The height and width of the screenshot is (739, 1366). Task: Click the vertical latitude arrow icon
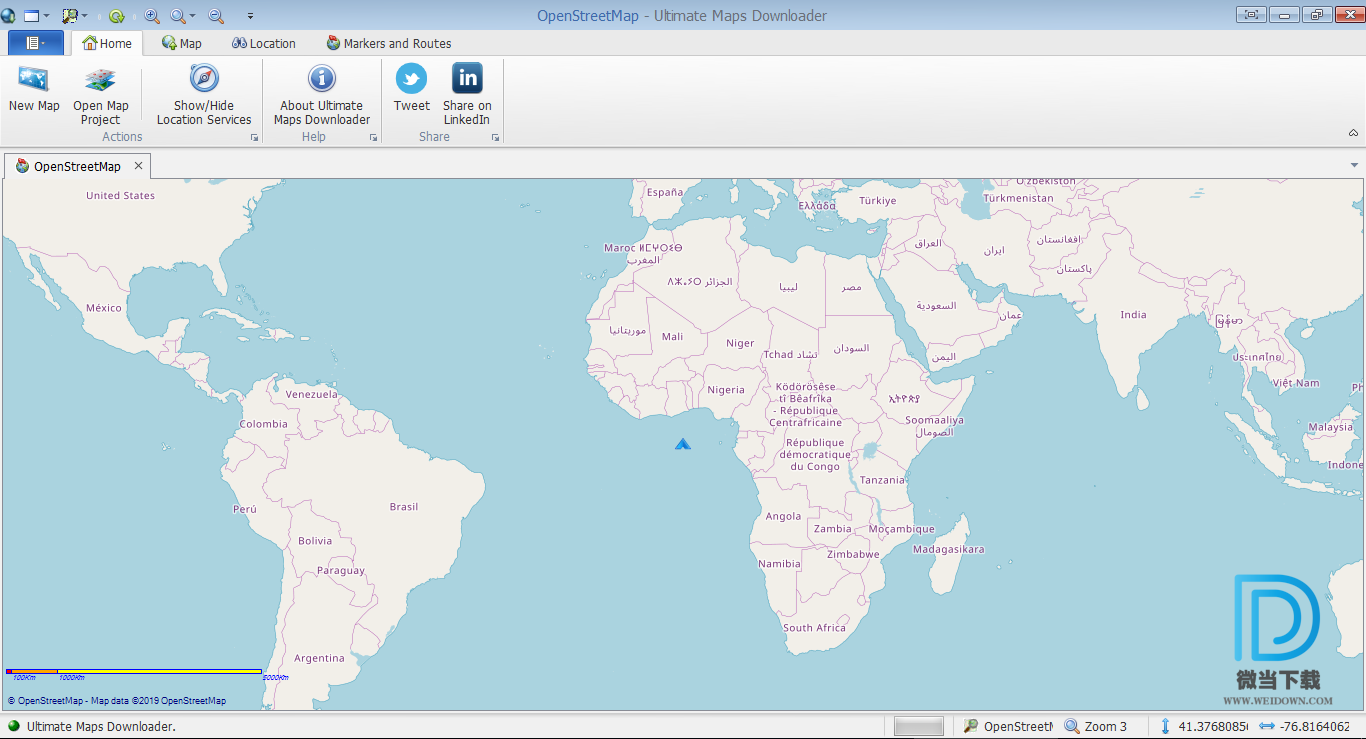(1165, 726)
